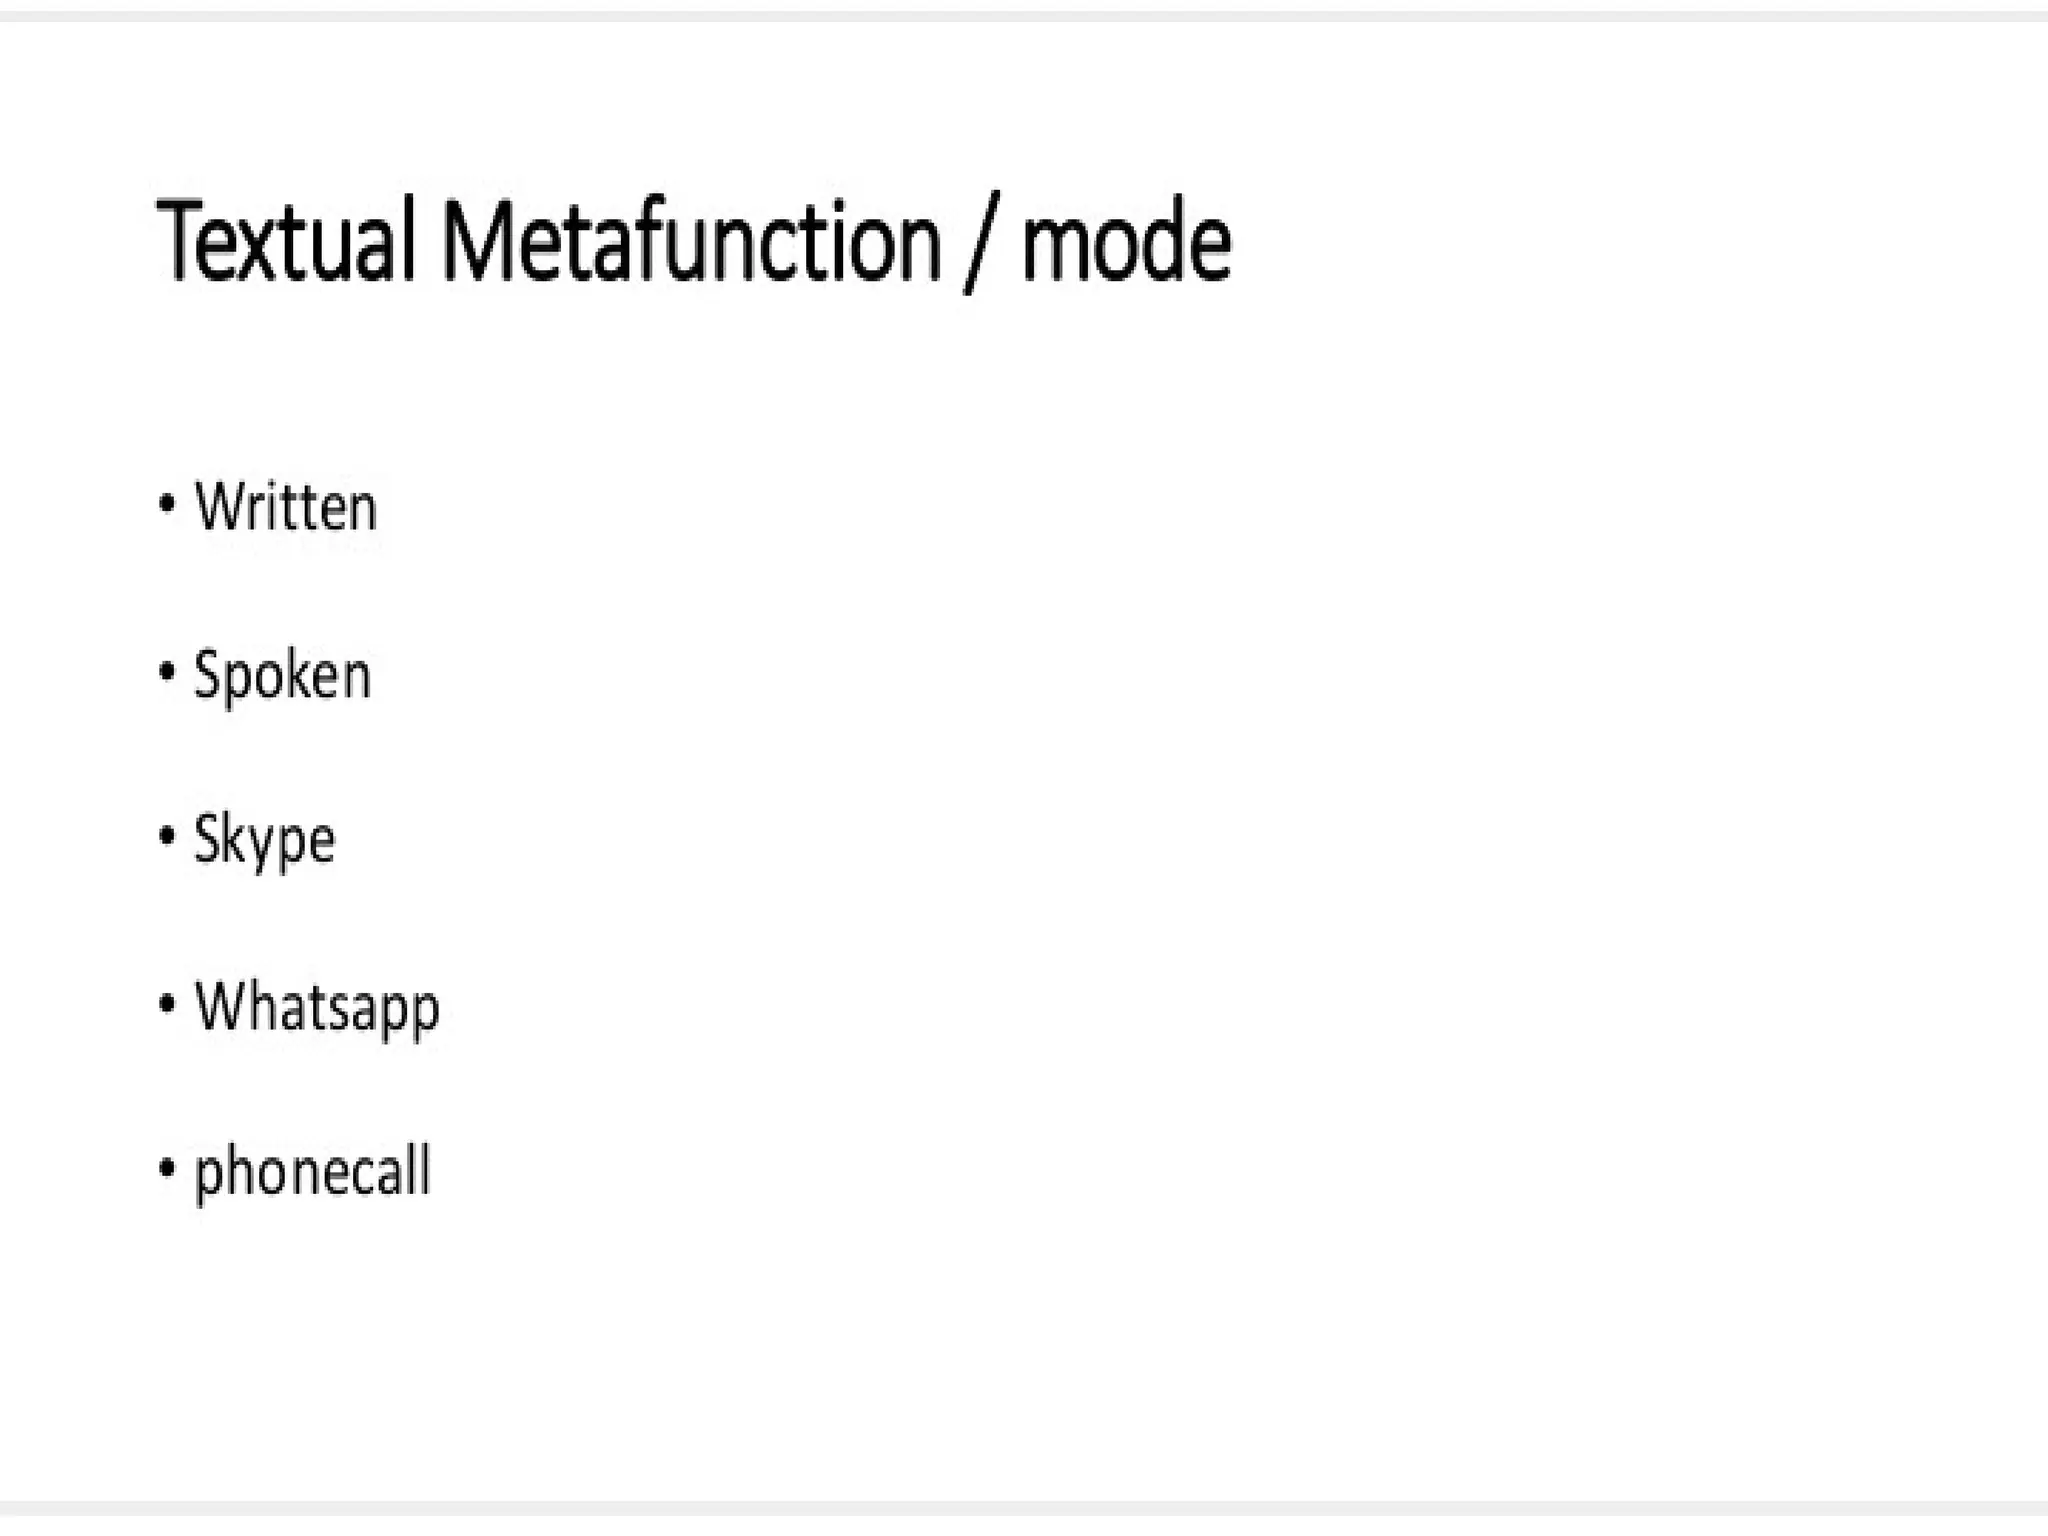This screenshot has height=1536, width=2048.
Task: Select the "phonecall" bullet text
Action: [312, 1171]
